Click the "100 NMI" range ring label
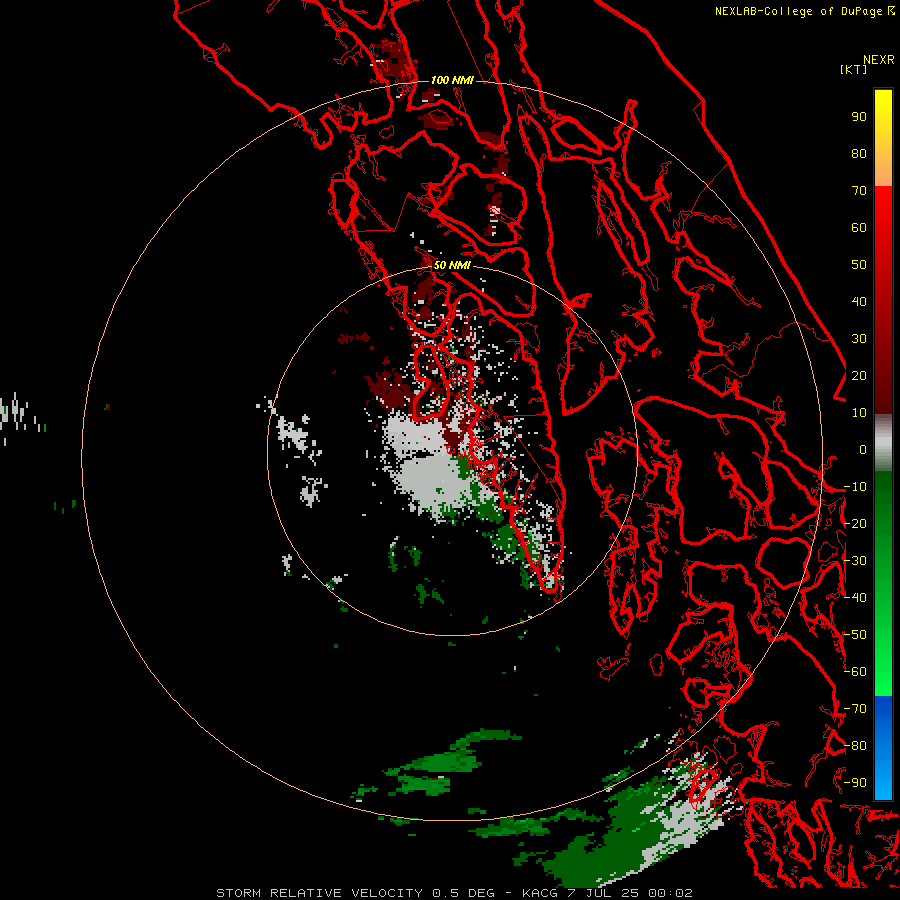900x900 pixels. click(452, 80)
